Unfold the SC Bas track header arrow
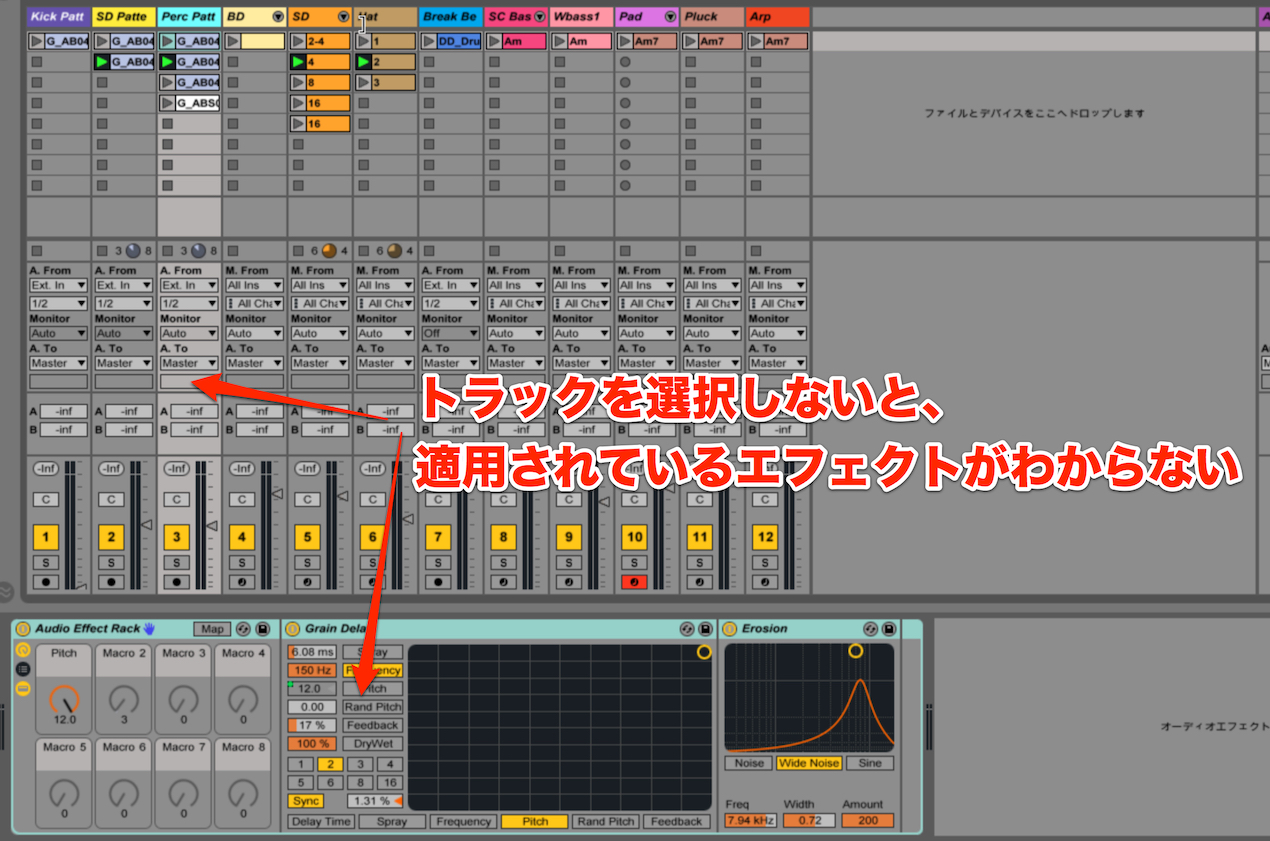1270x841 pixels. pyautogui.click(x=539, y=17)
